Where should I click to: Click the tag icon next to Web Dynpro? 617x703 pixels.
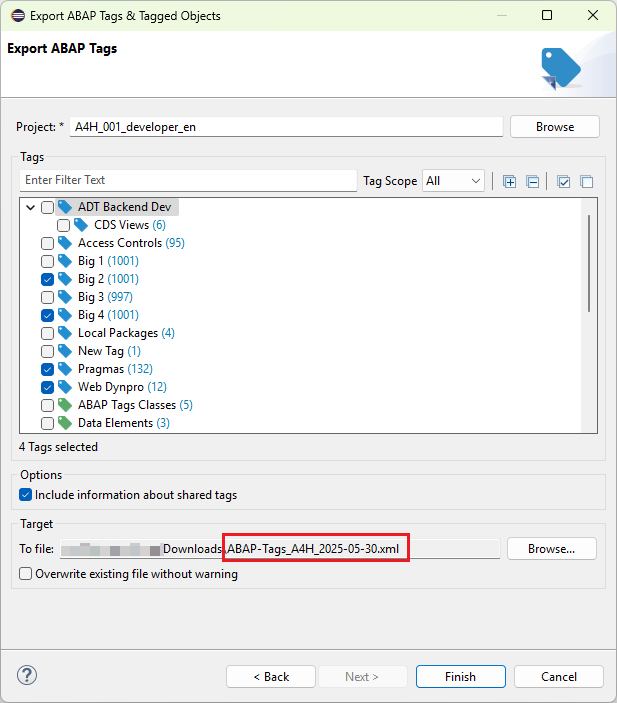pyautogui.click(x=65, y=386)
